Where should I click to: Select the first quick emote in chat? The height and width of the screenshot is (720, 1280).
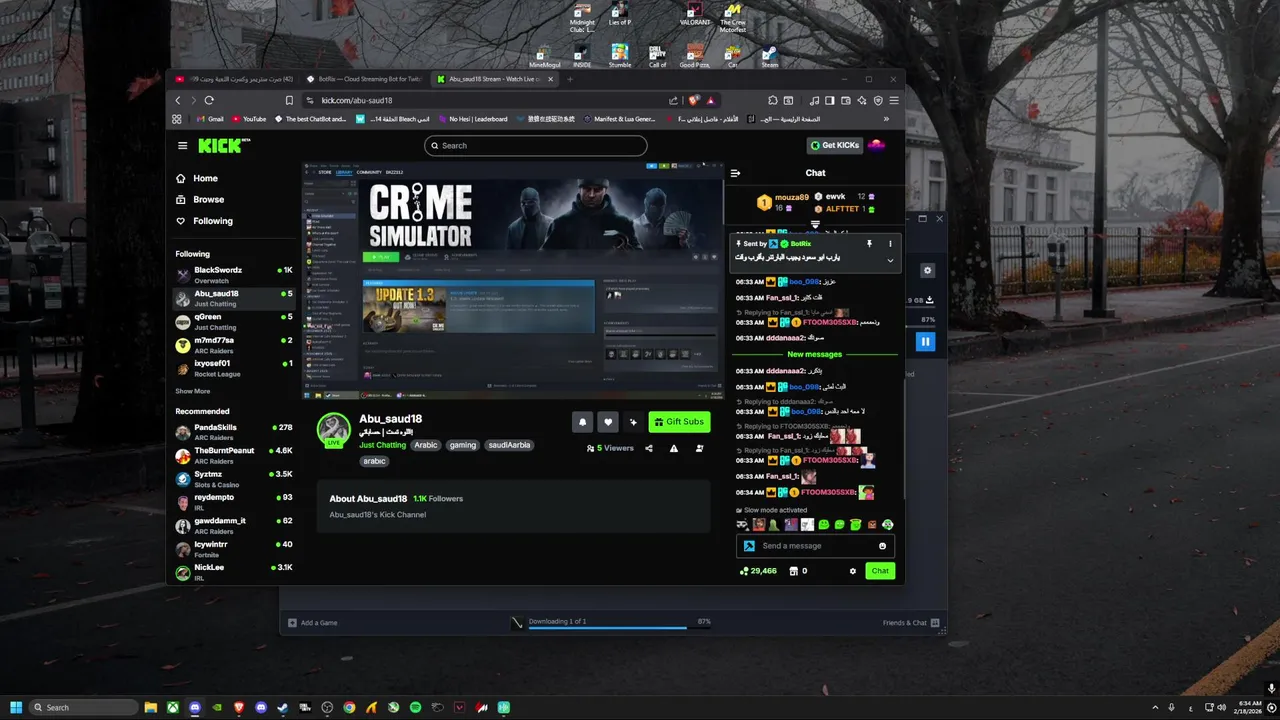(742, 525)
